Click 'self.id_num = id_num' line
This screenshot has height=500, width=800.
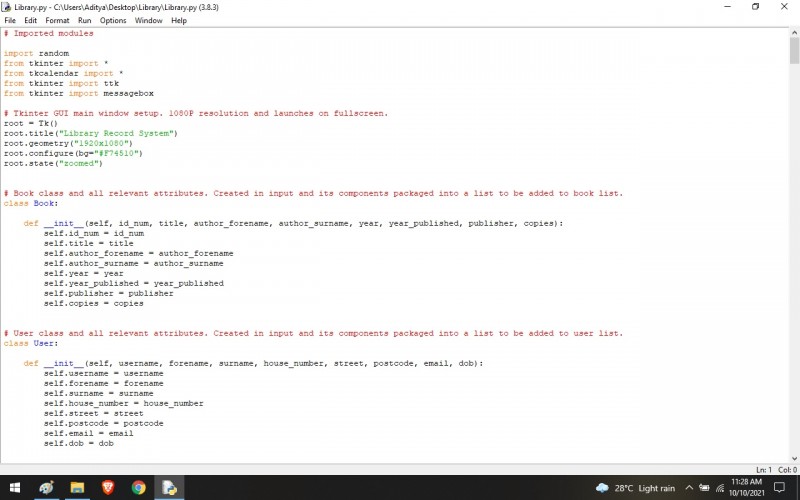pyautogui.click(x=94, y=233)
